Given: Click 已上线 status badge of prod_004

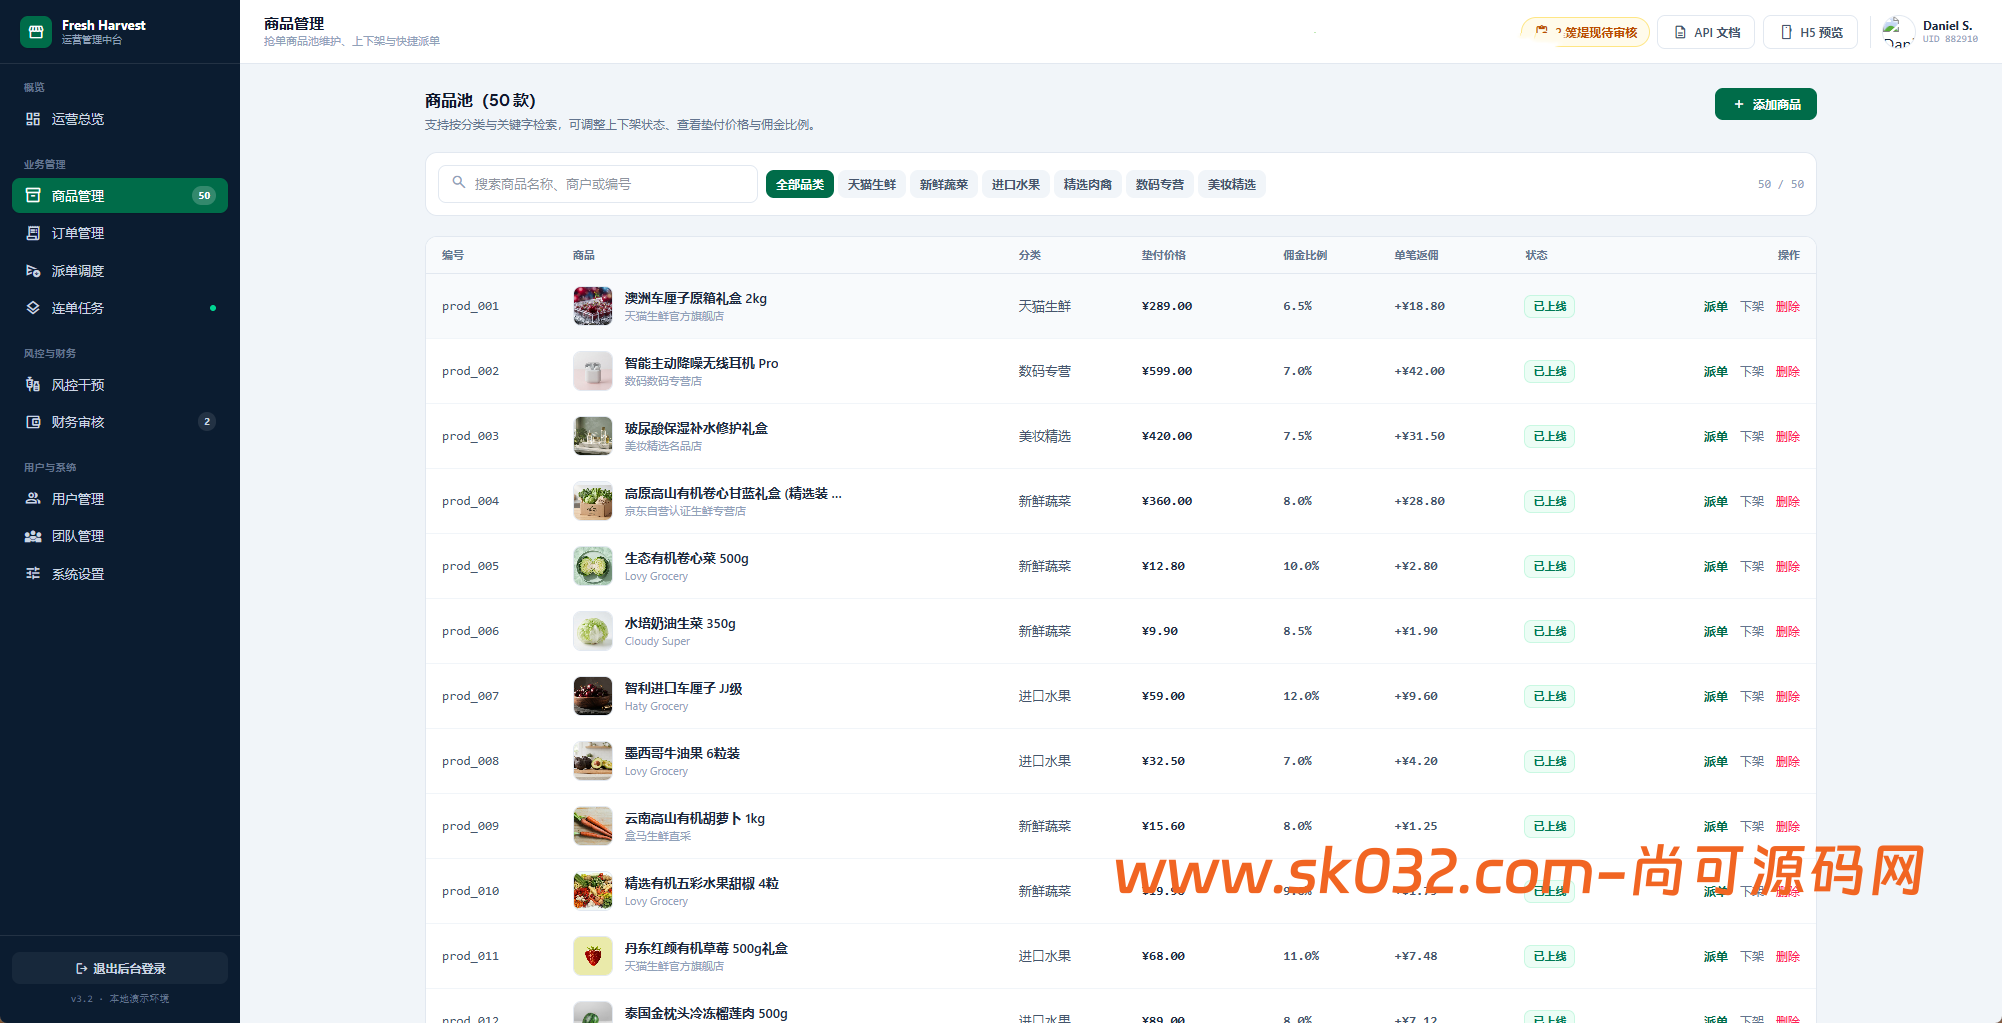Looking at the screenshot, I should 1550,501.
